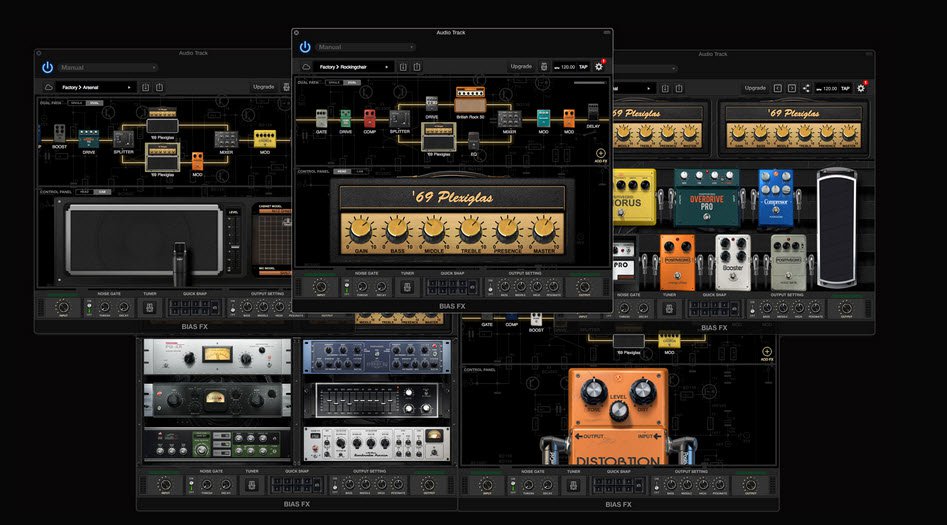Click Upgrade in the front window
Viewport: 947px width, 525px height.
click(521, 66)
